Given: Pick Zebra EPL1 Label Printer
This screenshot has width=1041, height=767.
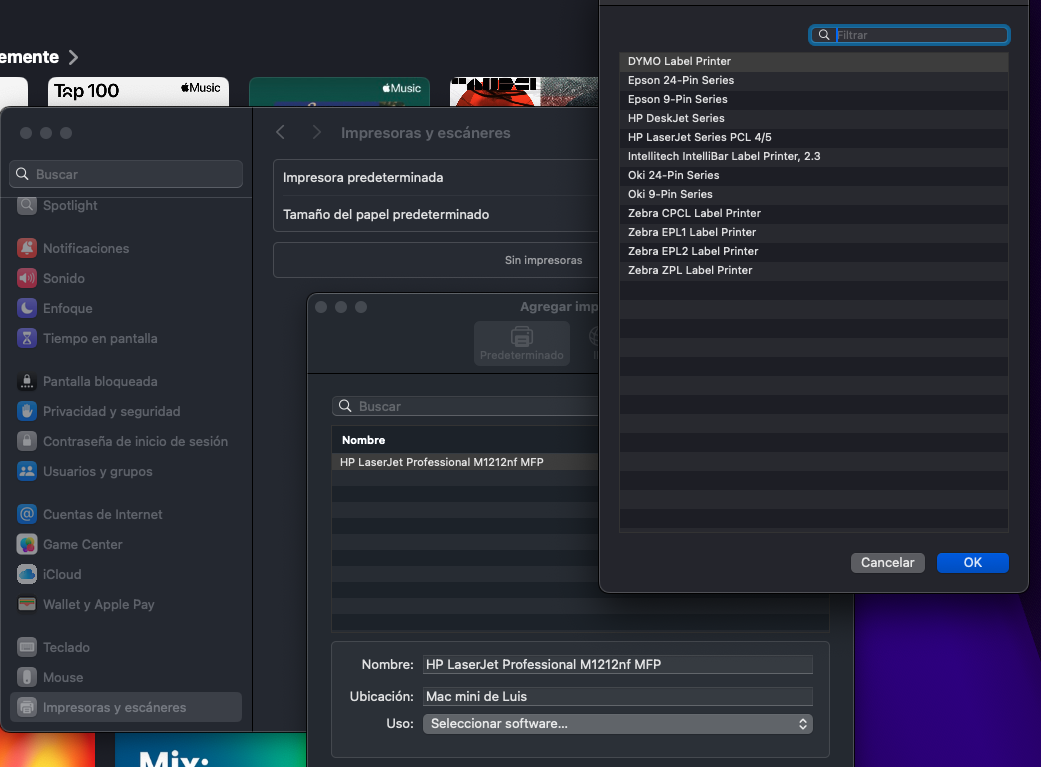Looking at the screenshot, I should click(x=813, y=232).
